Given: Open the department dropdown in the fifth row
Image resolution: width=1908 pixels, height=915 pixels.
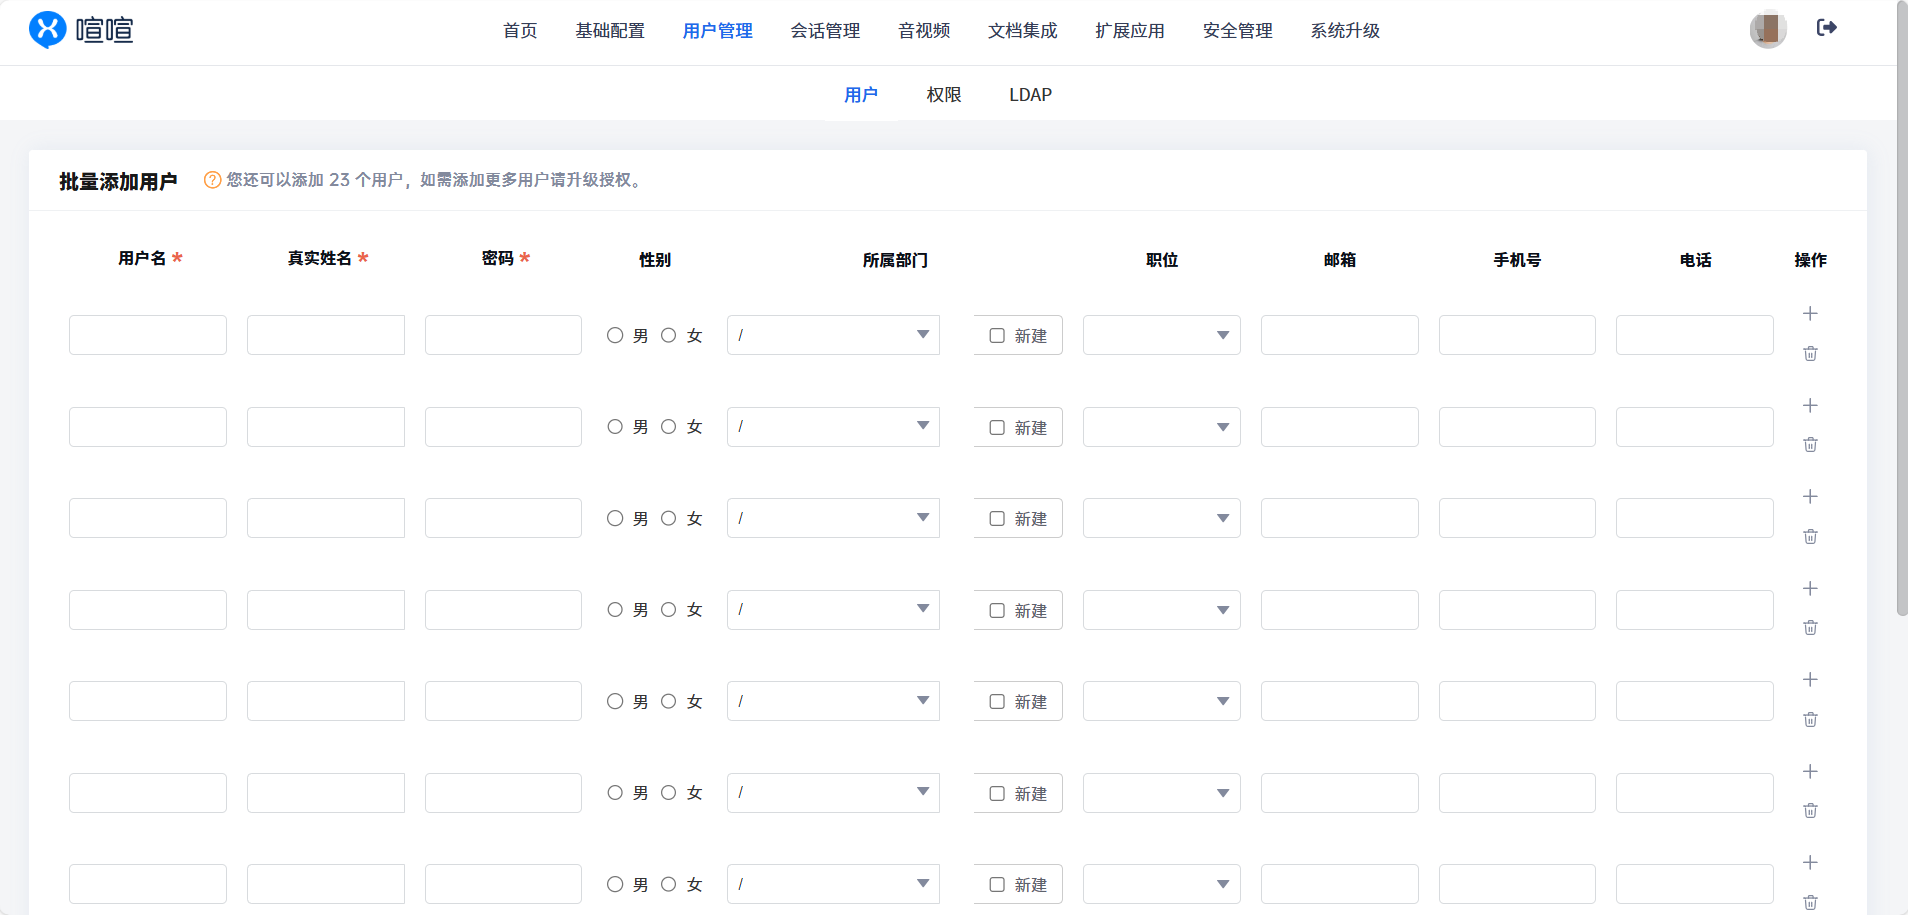Looking at the screenshot, I should [833, 701].
